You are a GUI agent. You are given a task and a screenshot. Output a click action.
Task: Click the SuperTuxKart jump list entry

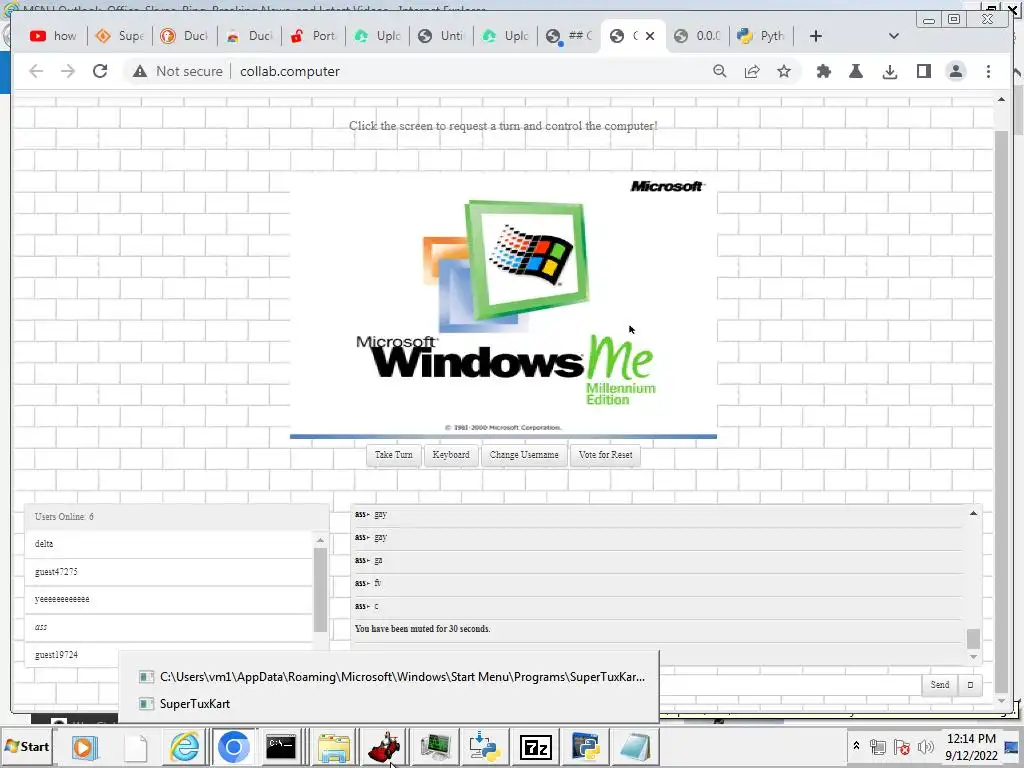[388, 703]
